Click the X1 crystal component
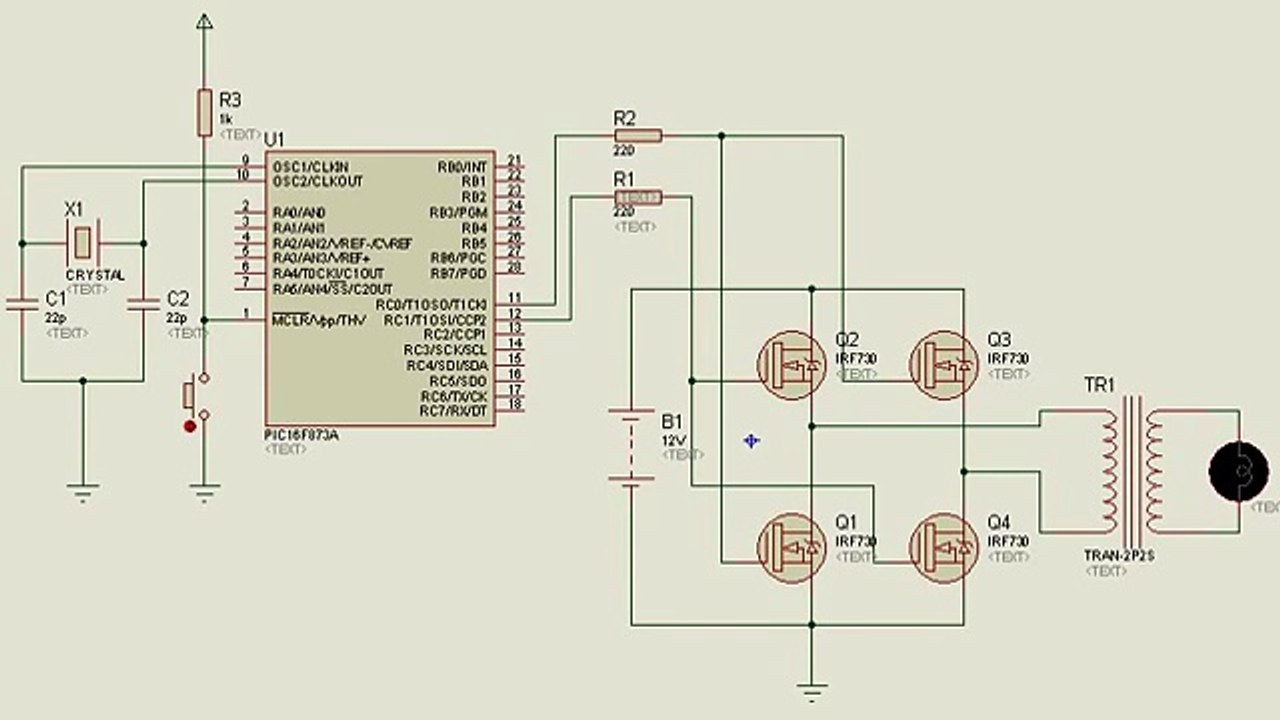The height and width of the screenshot is (720, 1280). click(82, 242)
